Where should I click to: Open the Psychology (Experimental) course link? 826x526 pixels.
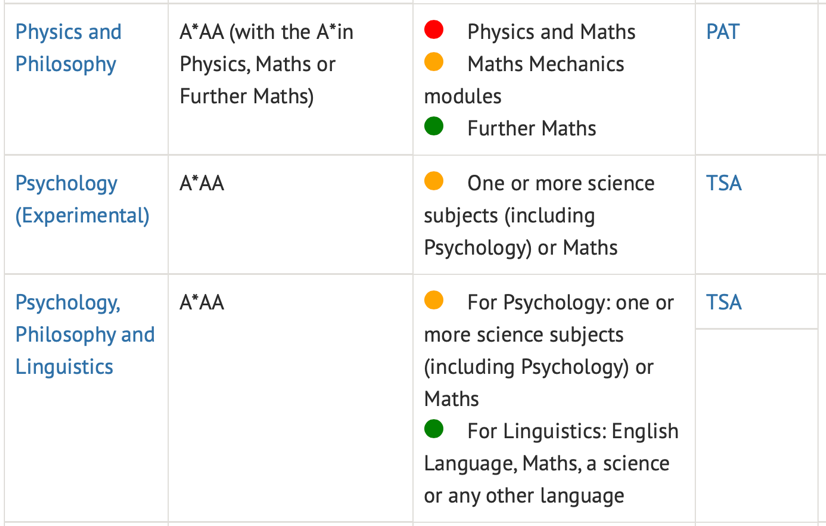(x=82, y=199)
